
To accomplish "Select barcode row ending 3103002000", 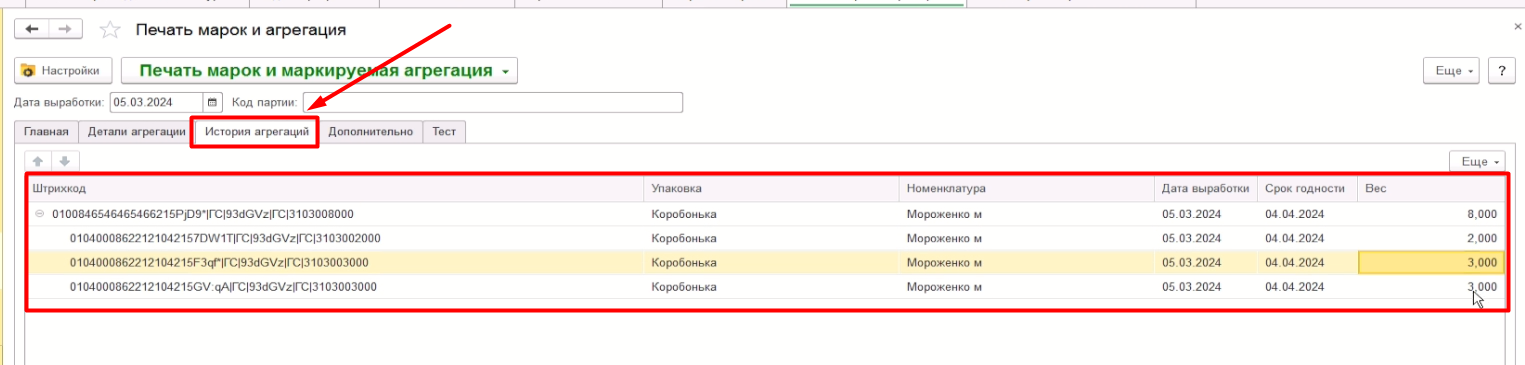I will tap(766, 238).
